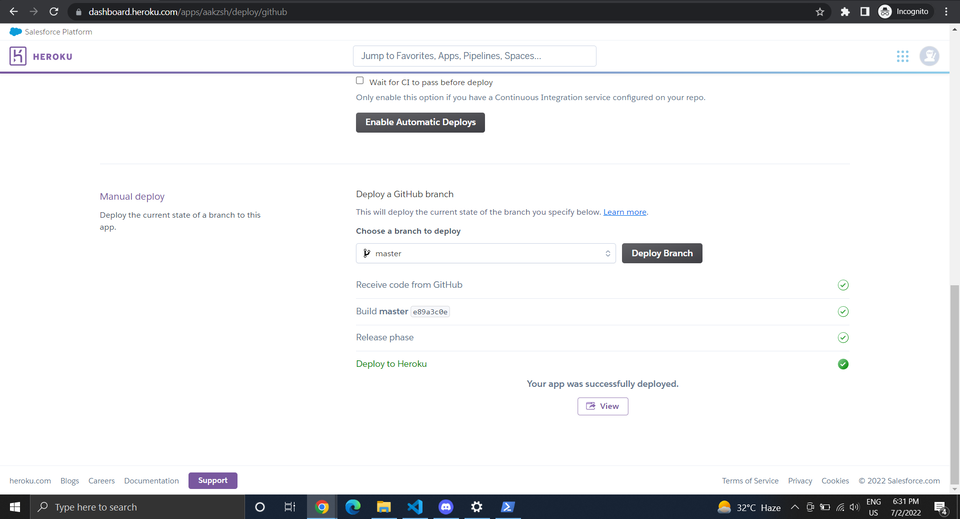Click the purple Support button
The width and height of the screenshot is (960, 519).
212,480
